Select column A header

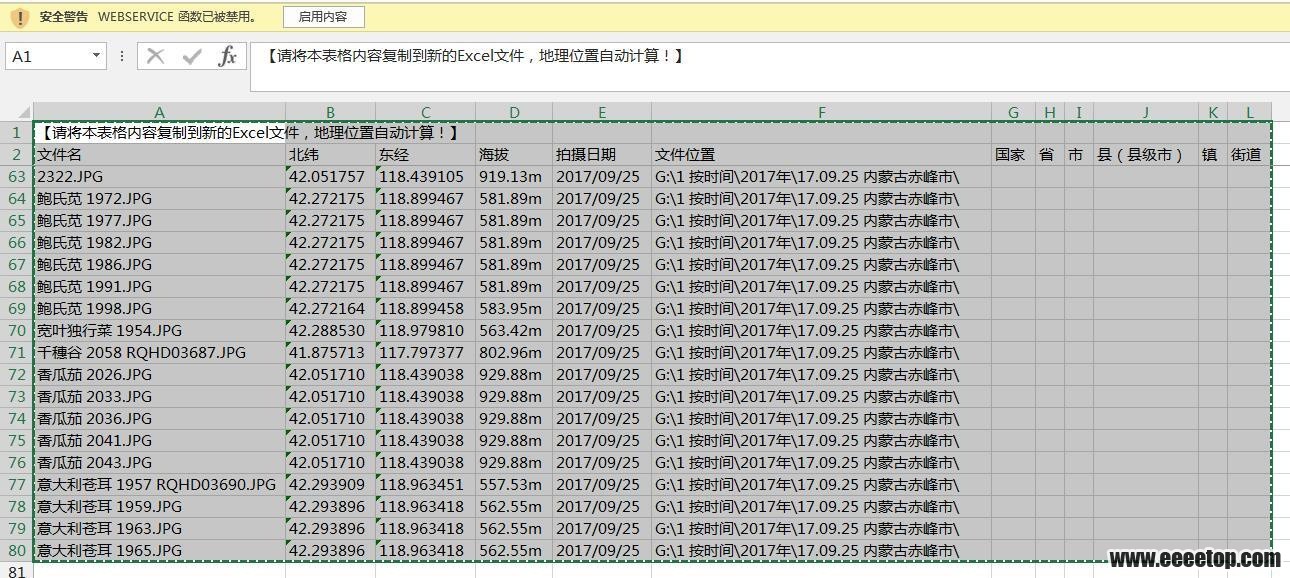pyautogui.click(x=159, y=112)
